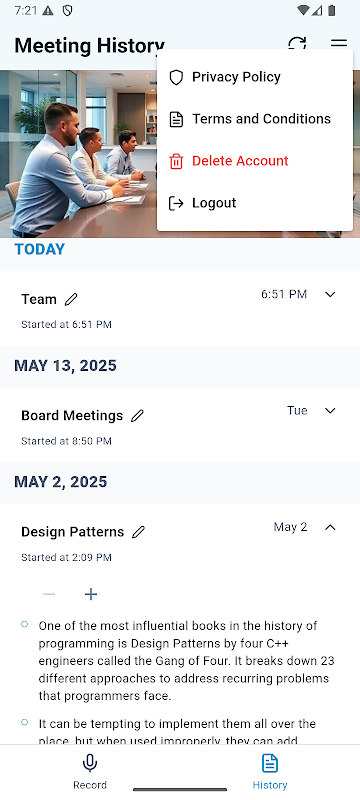Screen dimensions: 360x800
Task: Tap the microphone Record icon
Action: point(90,764)
